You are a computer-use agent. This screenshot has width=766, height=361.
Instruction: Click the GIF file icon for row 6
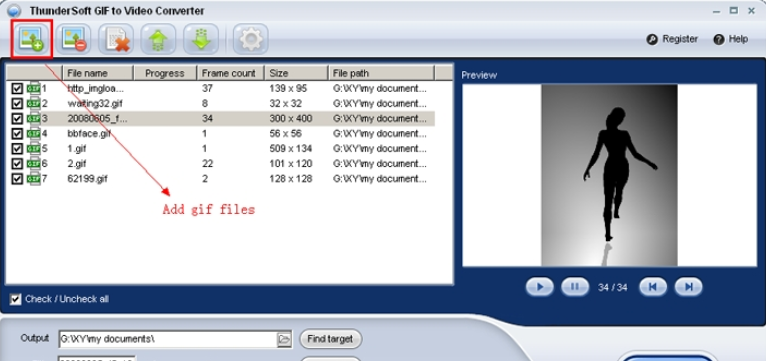point(33,164)
